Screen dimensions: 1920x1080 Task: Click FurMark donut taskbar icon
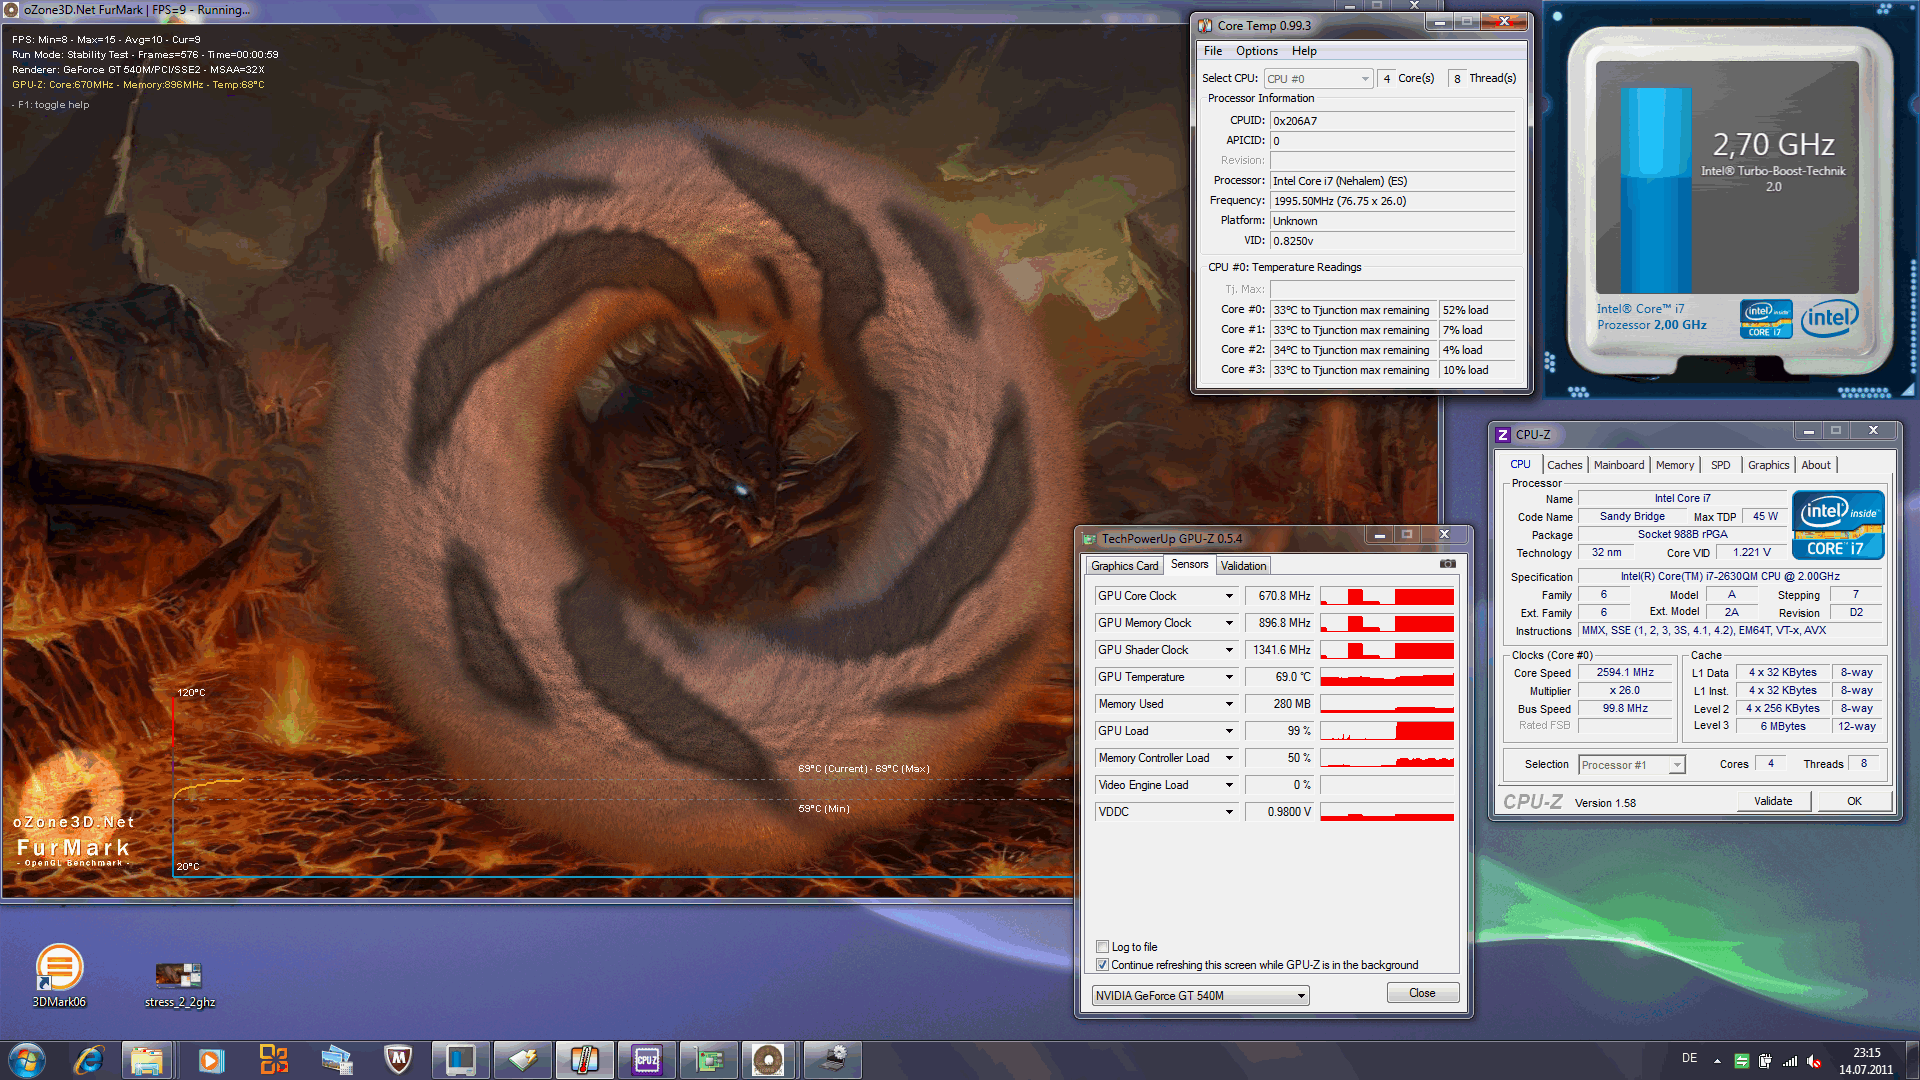coord(768,1059)
